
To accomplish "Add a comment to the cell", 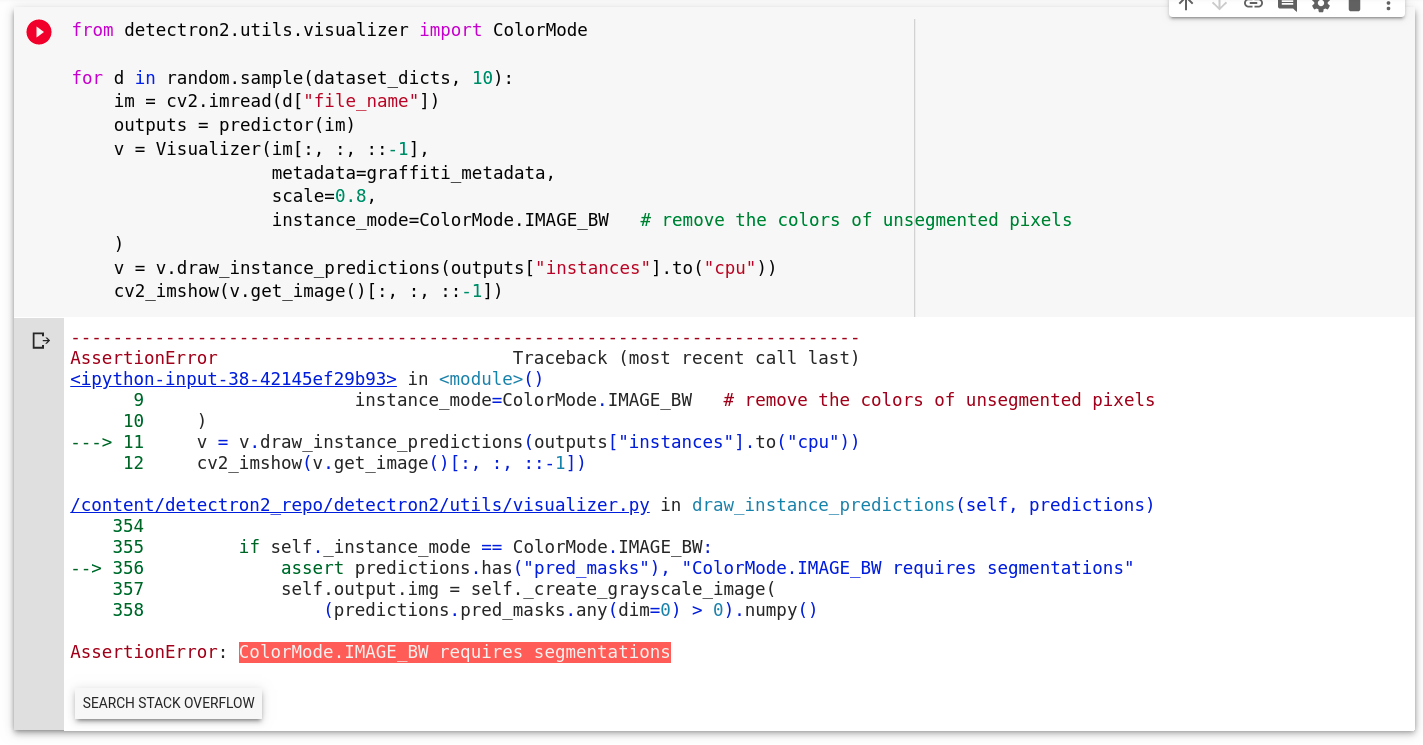I will 1287,6.
